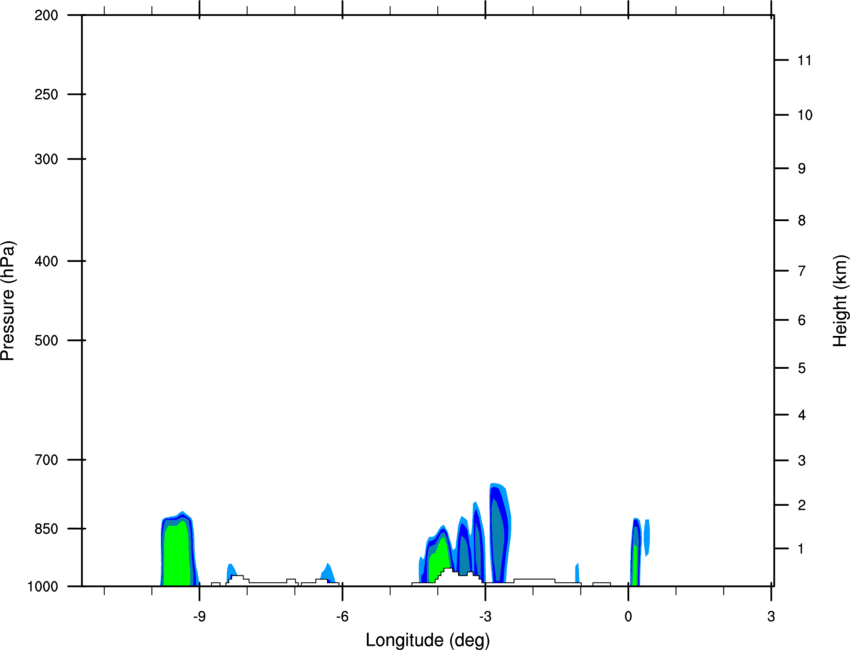The image size is (850, 650).
Task: Click the 4 km height label
Action: click(802, 415)
